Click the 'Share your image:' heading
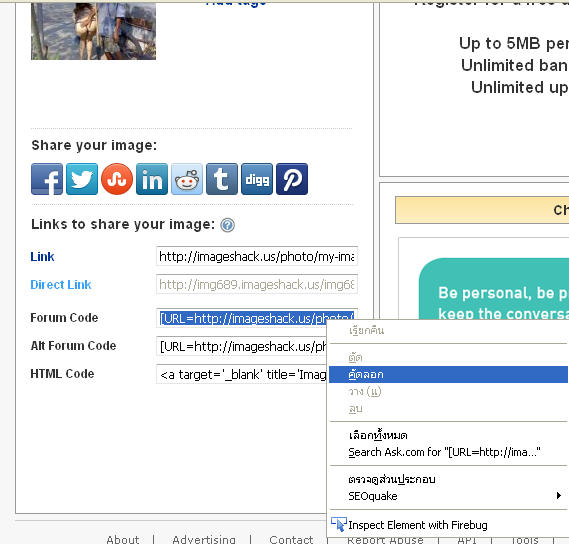The image size is (569, 544). (x=94, y=146)
